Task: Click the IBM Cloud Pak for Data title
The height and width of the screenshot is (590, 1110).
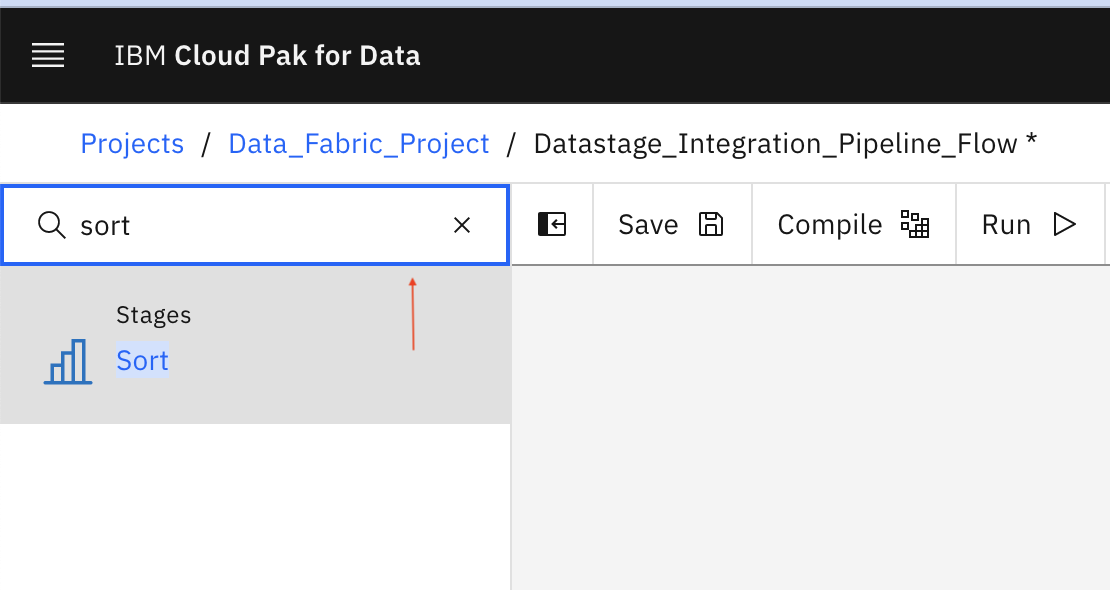Action: (x=268, y=55)
